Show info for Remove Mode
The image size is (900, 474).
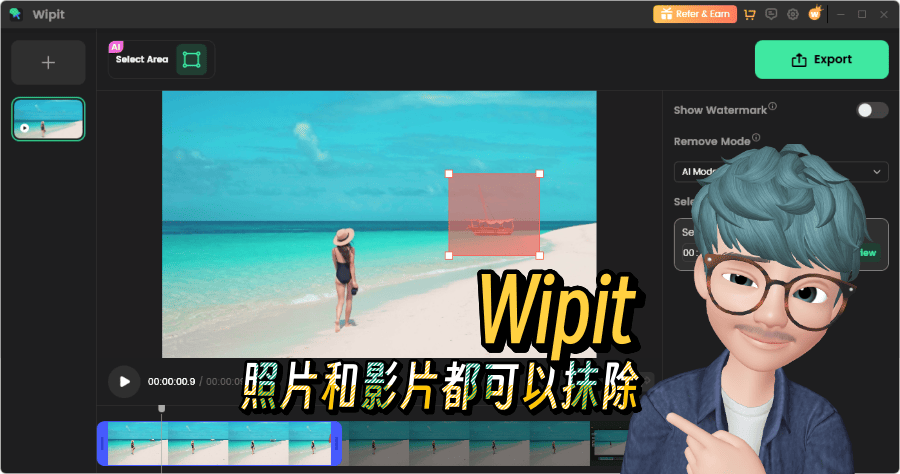(756, 137)
